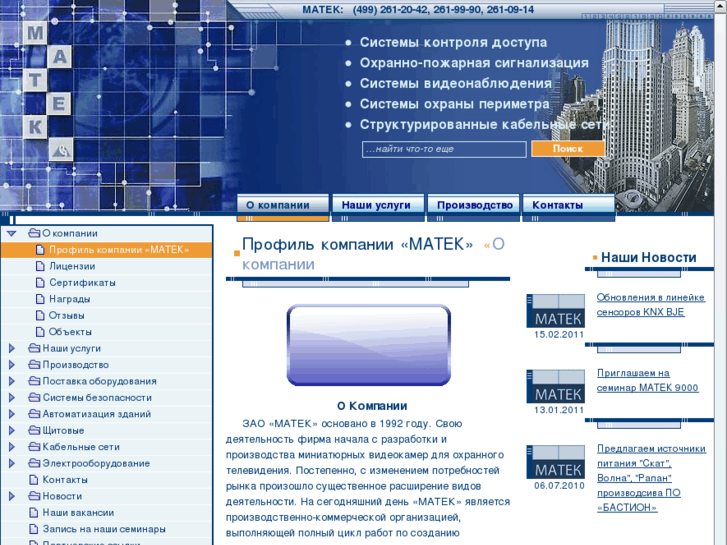727x545 pixels.
Task: Click page icon beside «Сертификаты»
Action: tap(40, 282)
